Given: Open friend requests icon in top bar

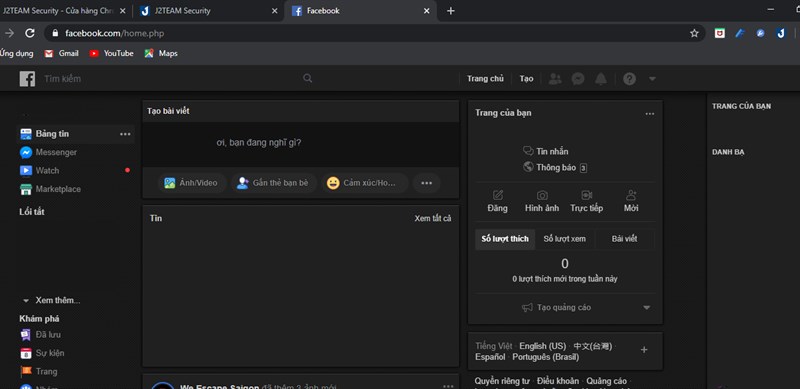Looking at the screenshot, I should pyautogui.click(x=555, y=79).
